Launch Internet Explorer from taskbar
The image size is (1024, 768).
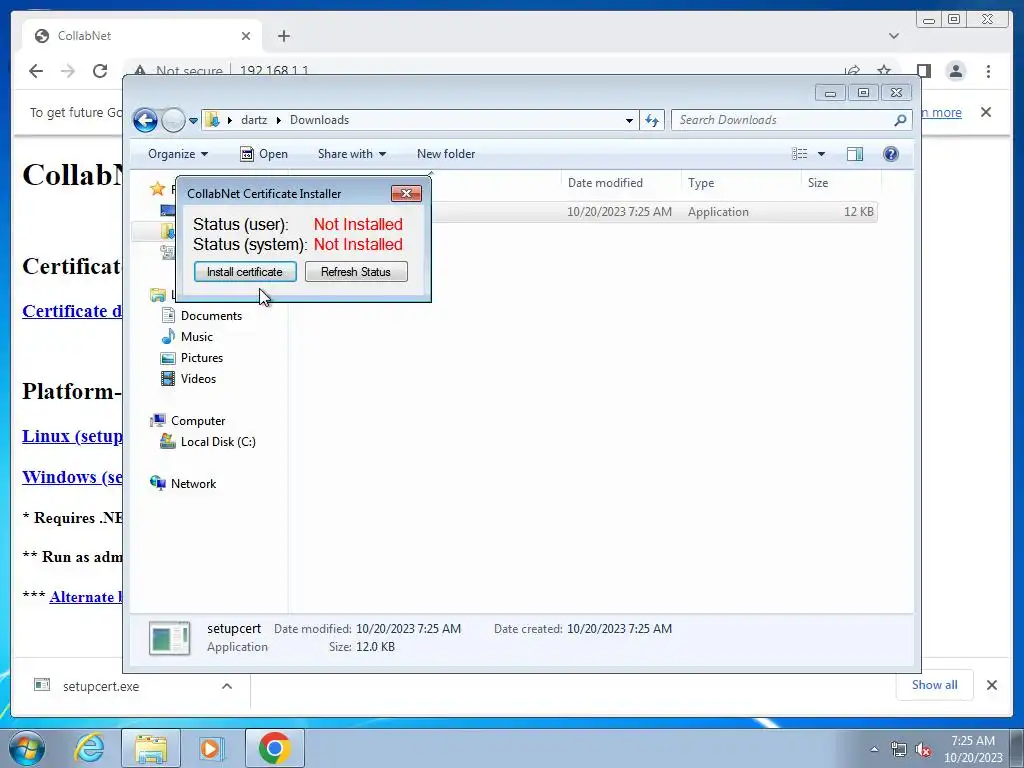89,748
